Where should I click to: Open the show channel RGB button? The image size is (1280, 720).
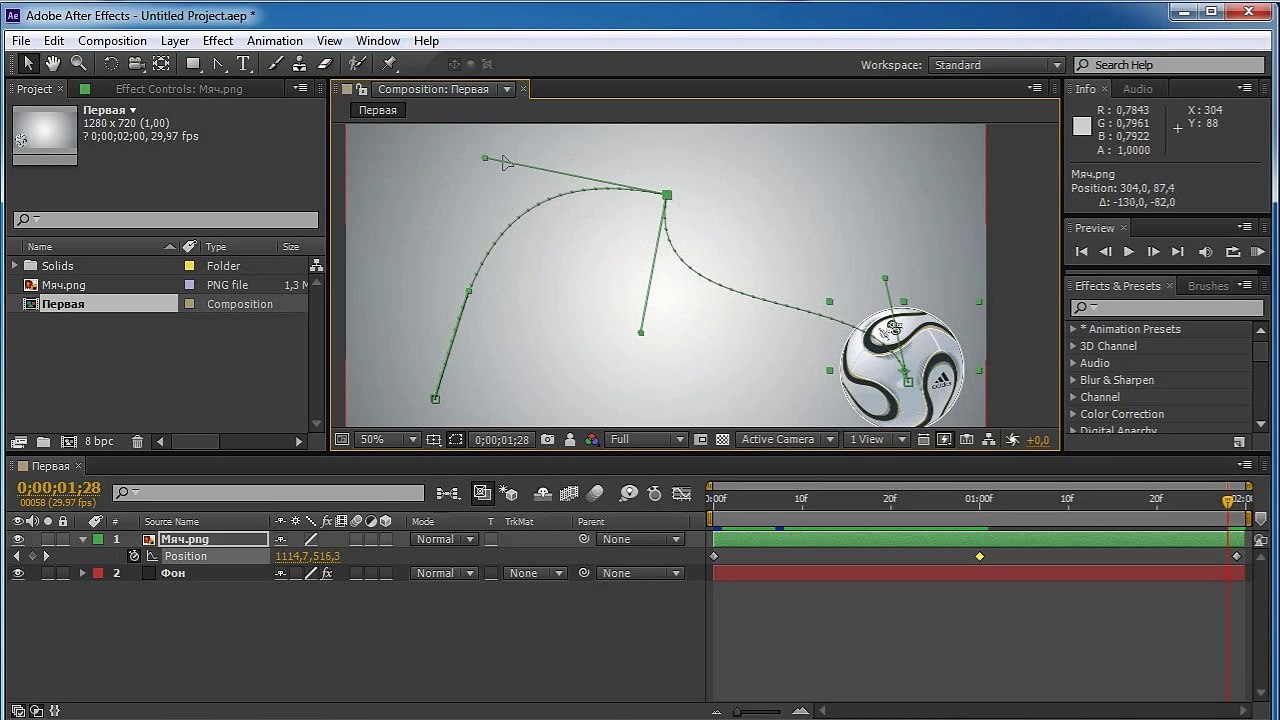(x=592, y=439)
